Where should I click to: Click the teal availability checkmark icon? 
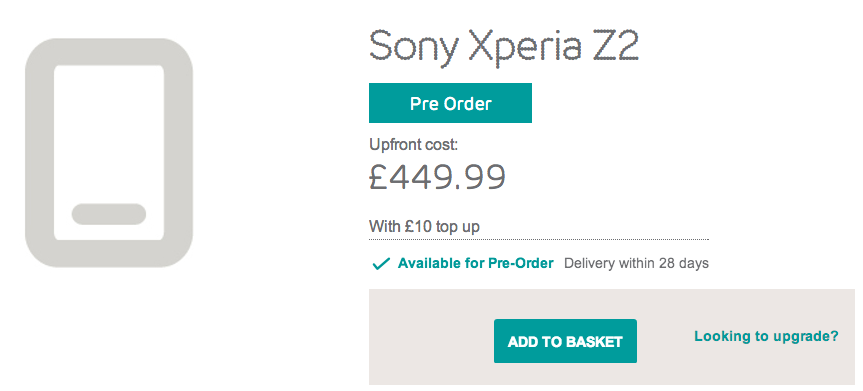[x=381, y=264]
